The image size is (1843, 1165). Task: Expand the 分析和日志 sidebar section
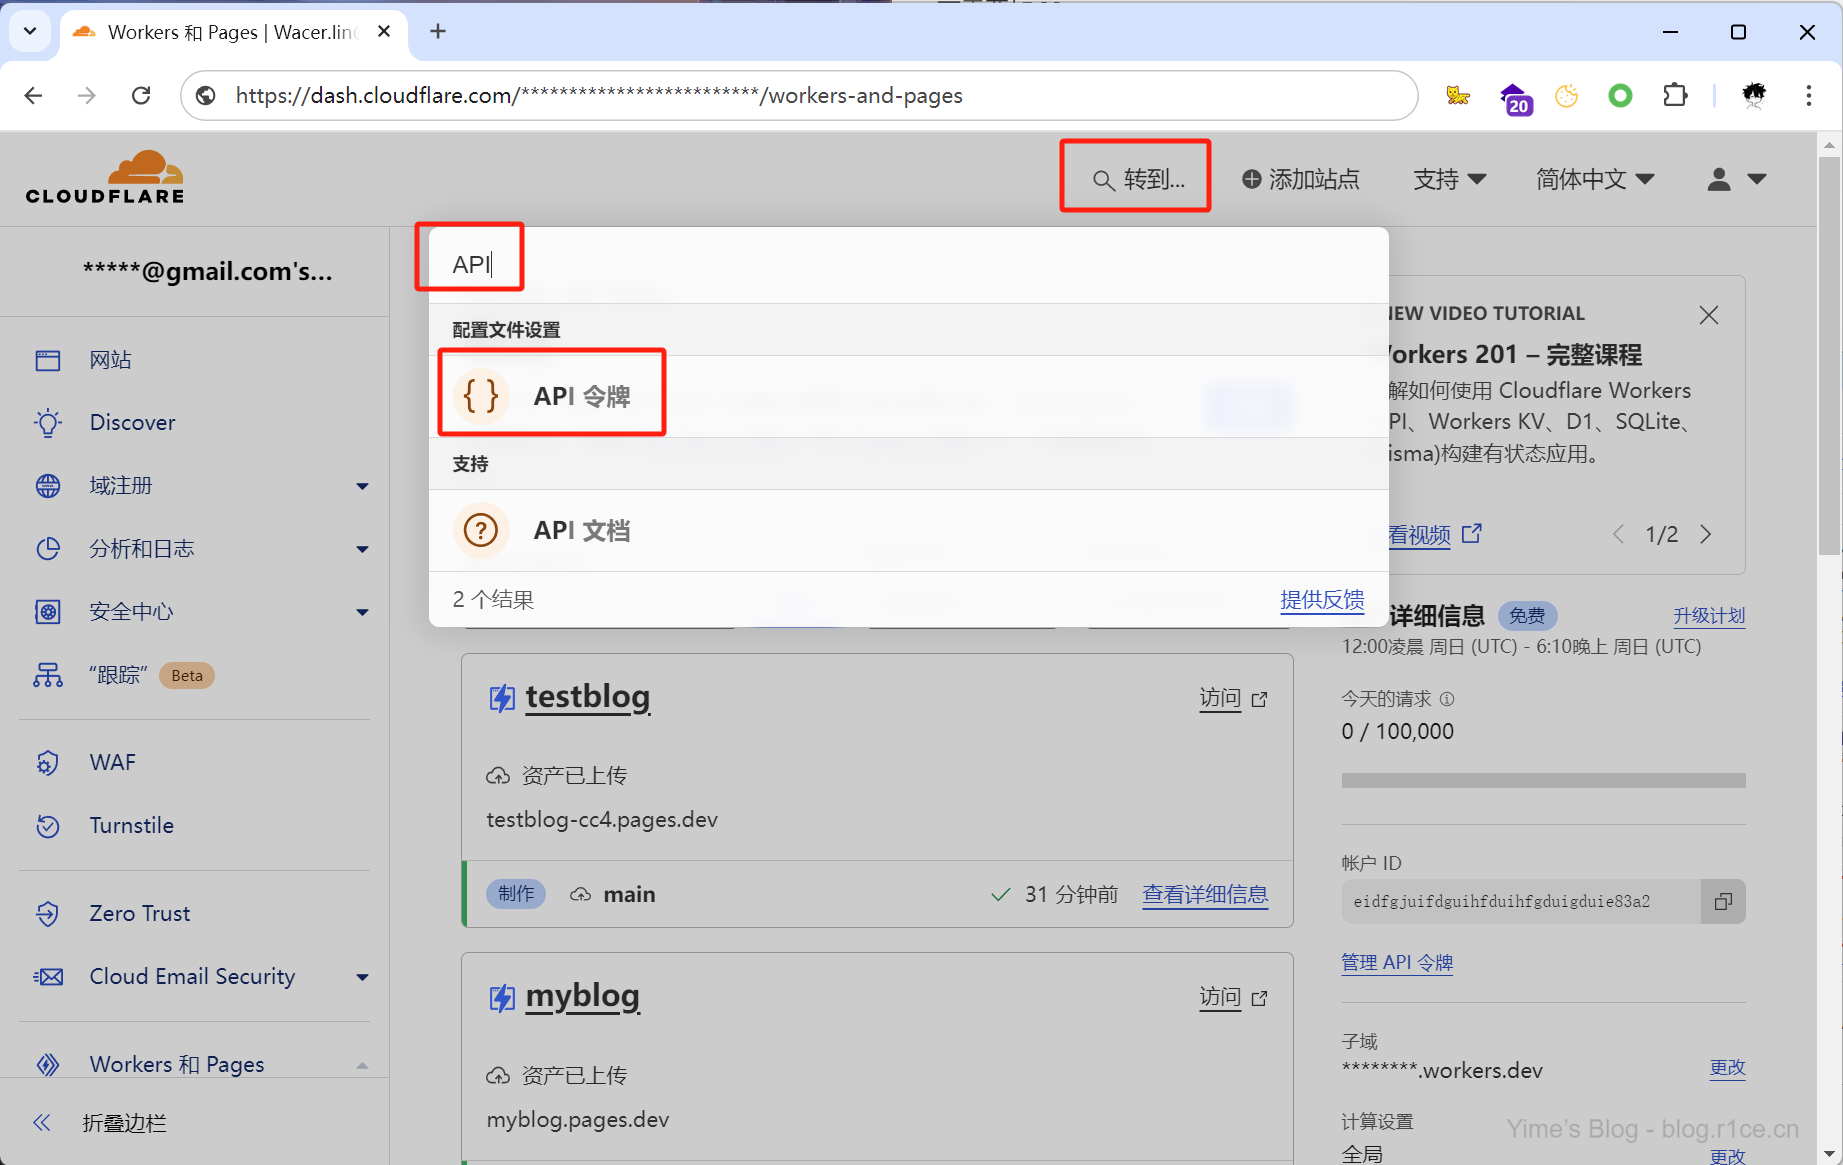(x=362, y=549)
